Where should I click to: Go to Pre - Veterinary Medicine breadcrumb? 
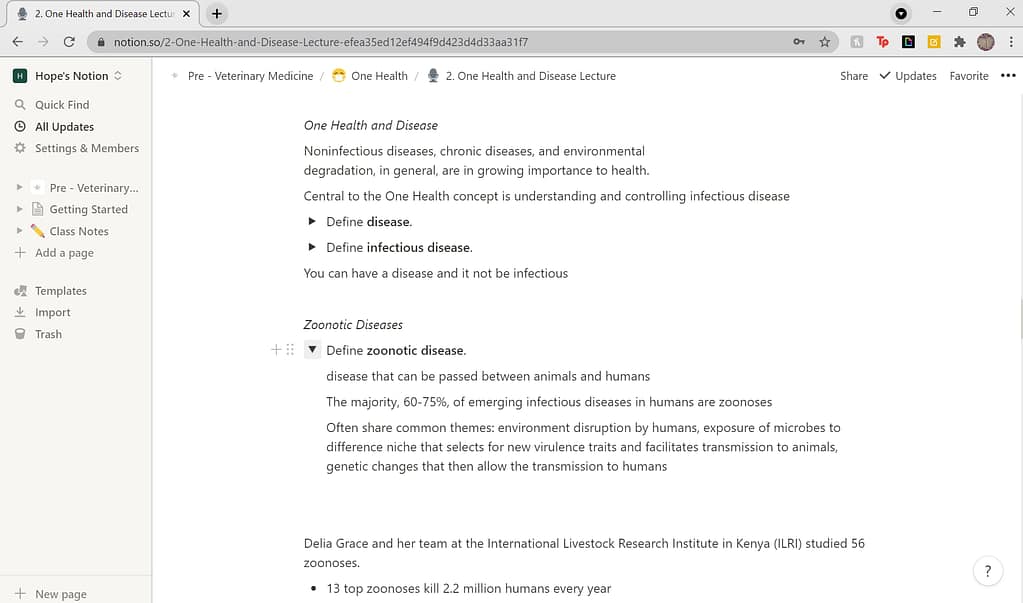coord(250,76)
